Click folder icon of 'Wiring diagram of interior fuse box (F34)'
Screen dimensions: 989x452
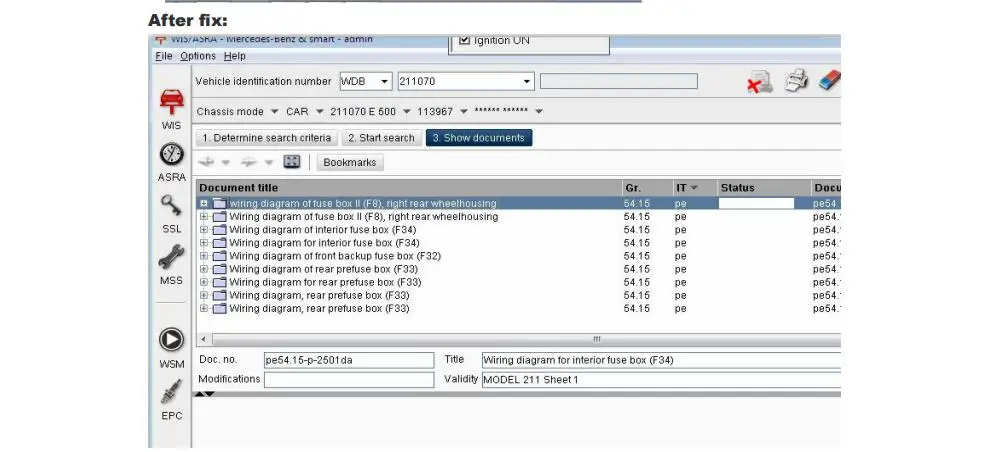(x=219, y=230)
